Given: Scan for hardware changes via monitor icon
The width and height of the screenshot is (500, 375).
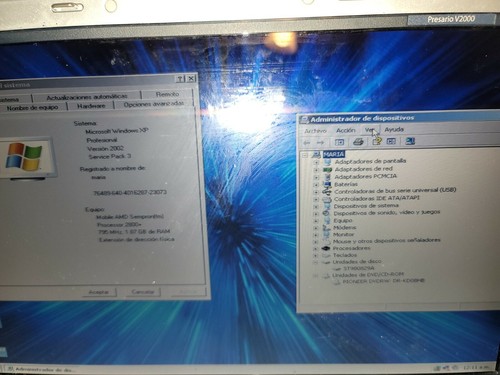Looking at the screenshot, I should 410,141.
